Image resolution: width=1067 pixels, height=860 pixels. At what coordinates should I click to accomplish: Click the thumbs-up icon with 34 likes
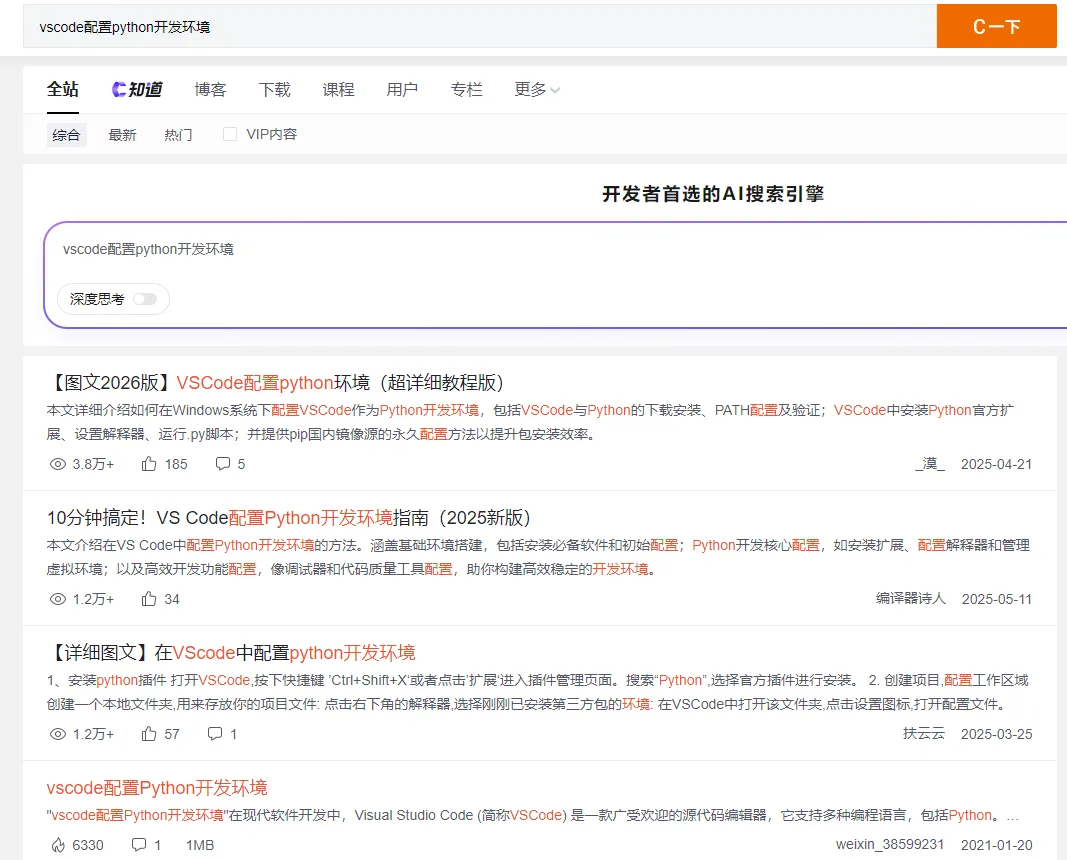click(149, 599)
